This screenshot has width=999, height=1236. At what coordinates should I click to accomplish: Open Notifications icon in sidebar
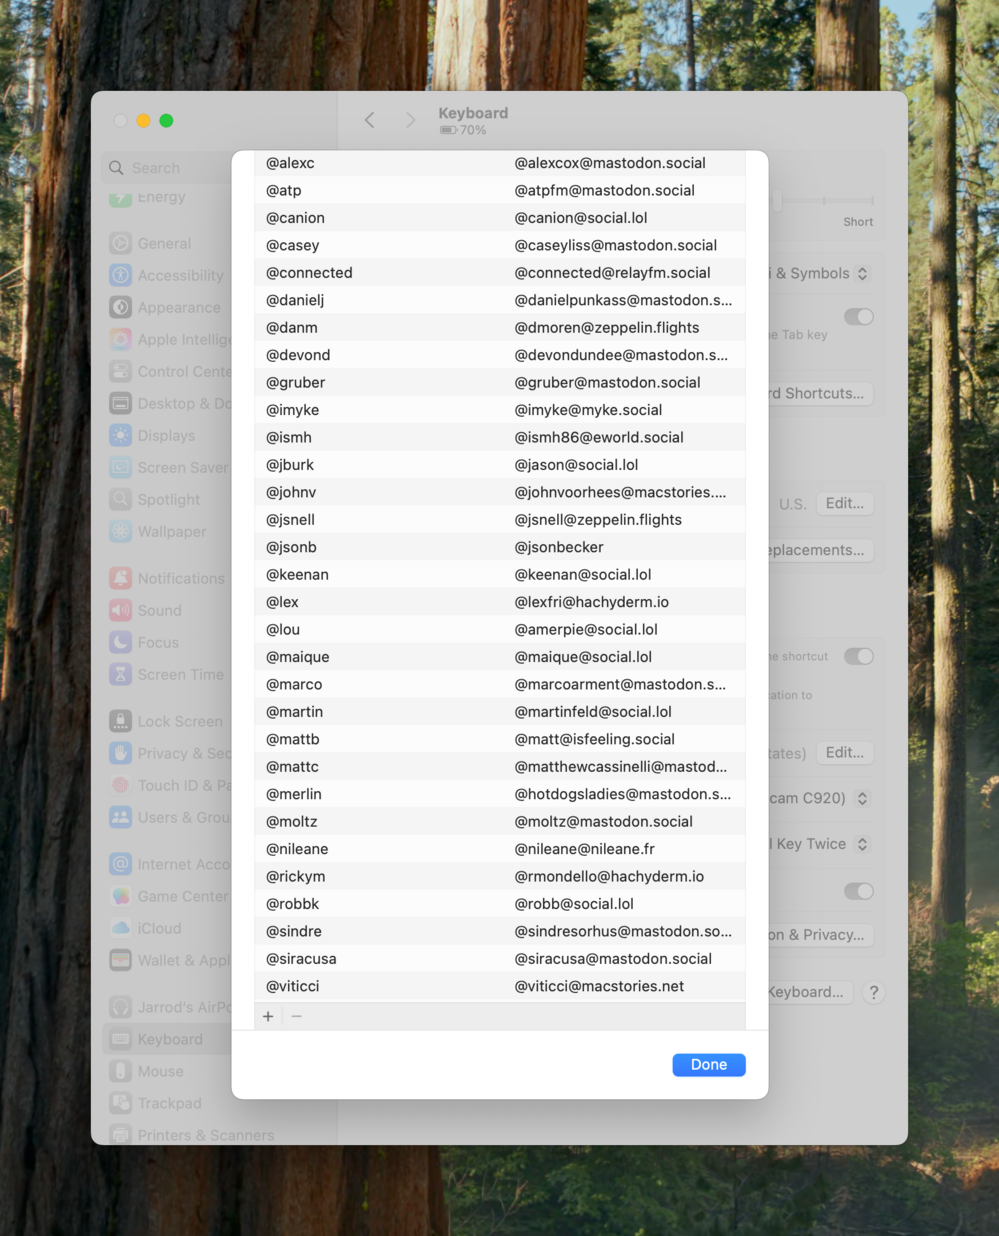pyautogui.click(x=121, y=578)
